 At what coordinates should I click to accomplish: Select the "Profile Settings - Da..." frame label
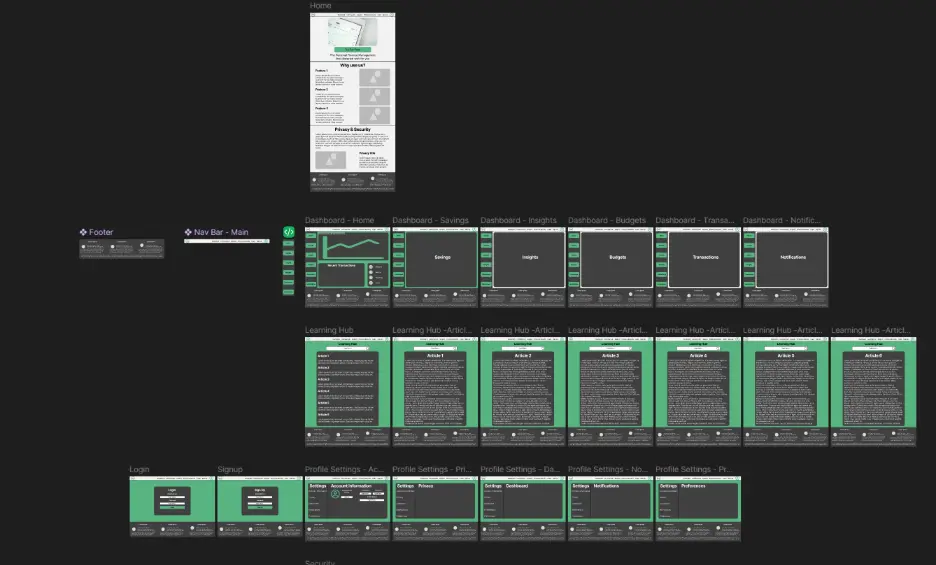click(520, 469)
